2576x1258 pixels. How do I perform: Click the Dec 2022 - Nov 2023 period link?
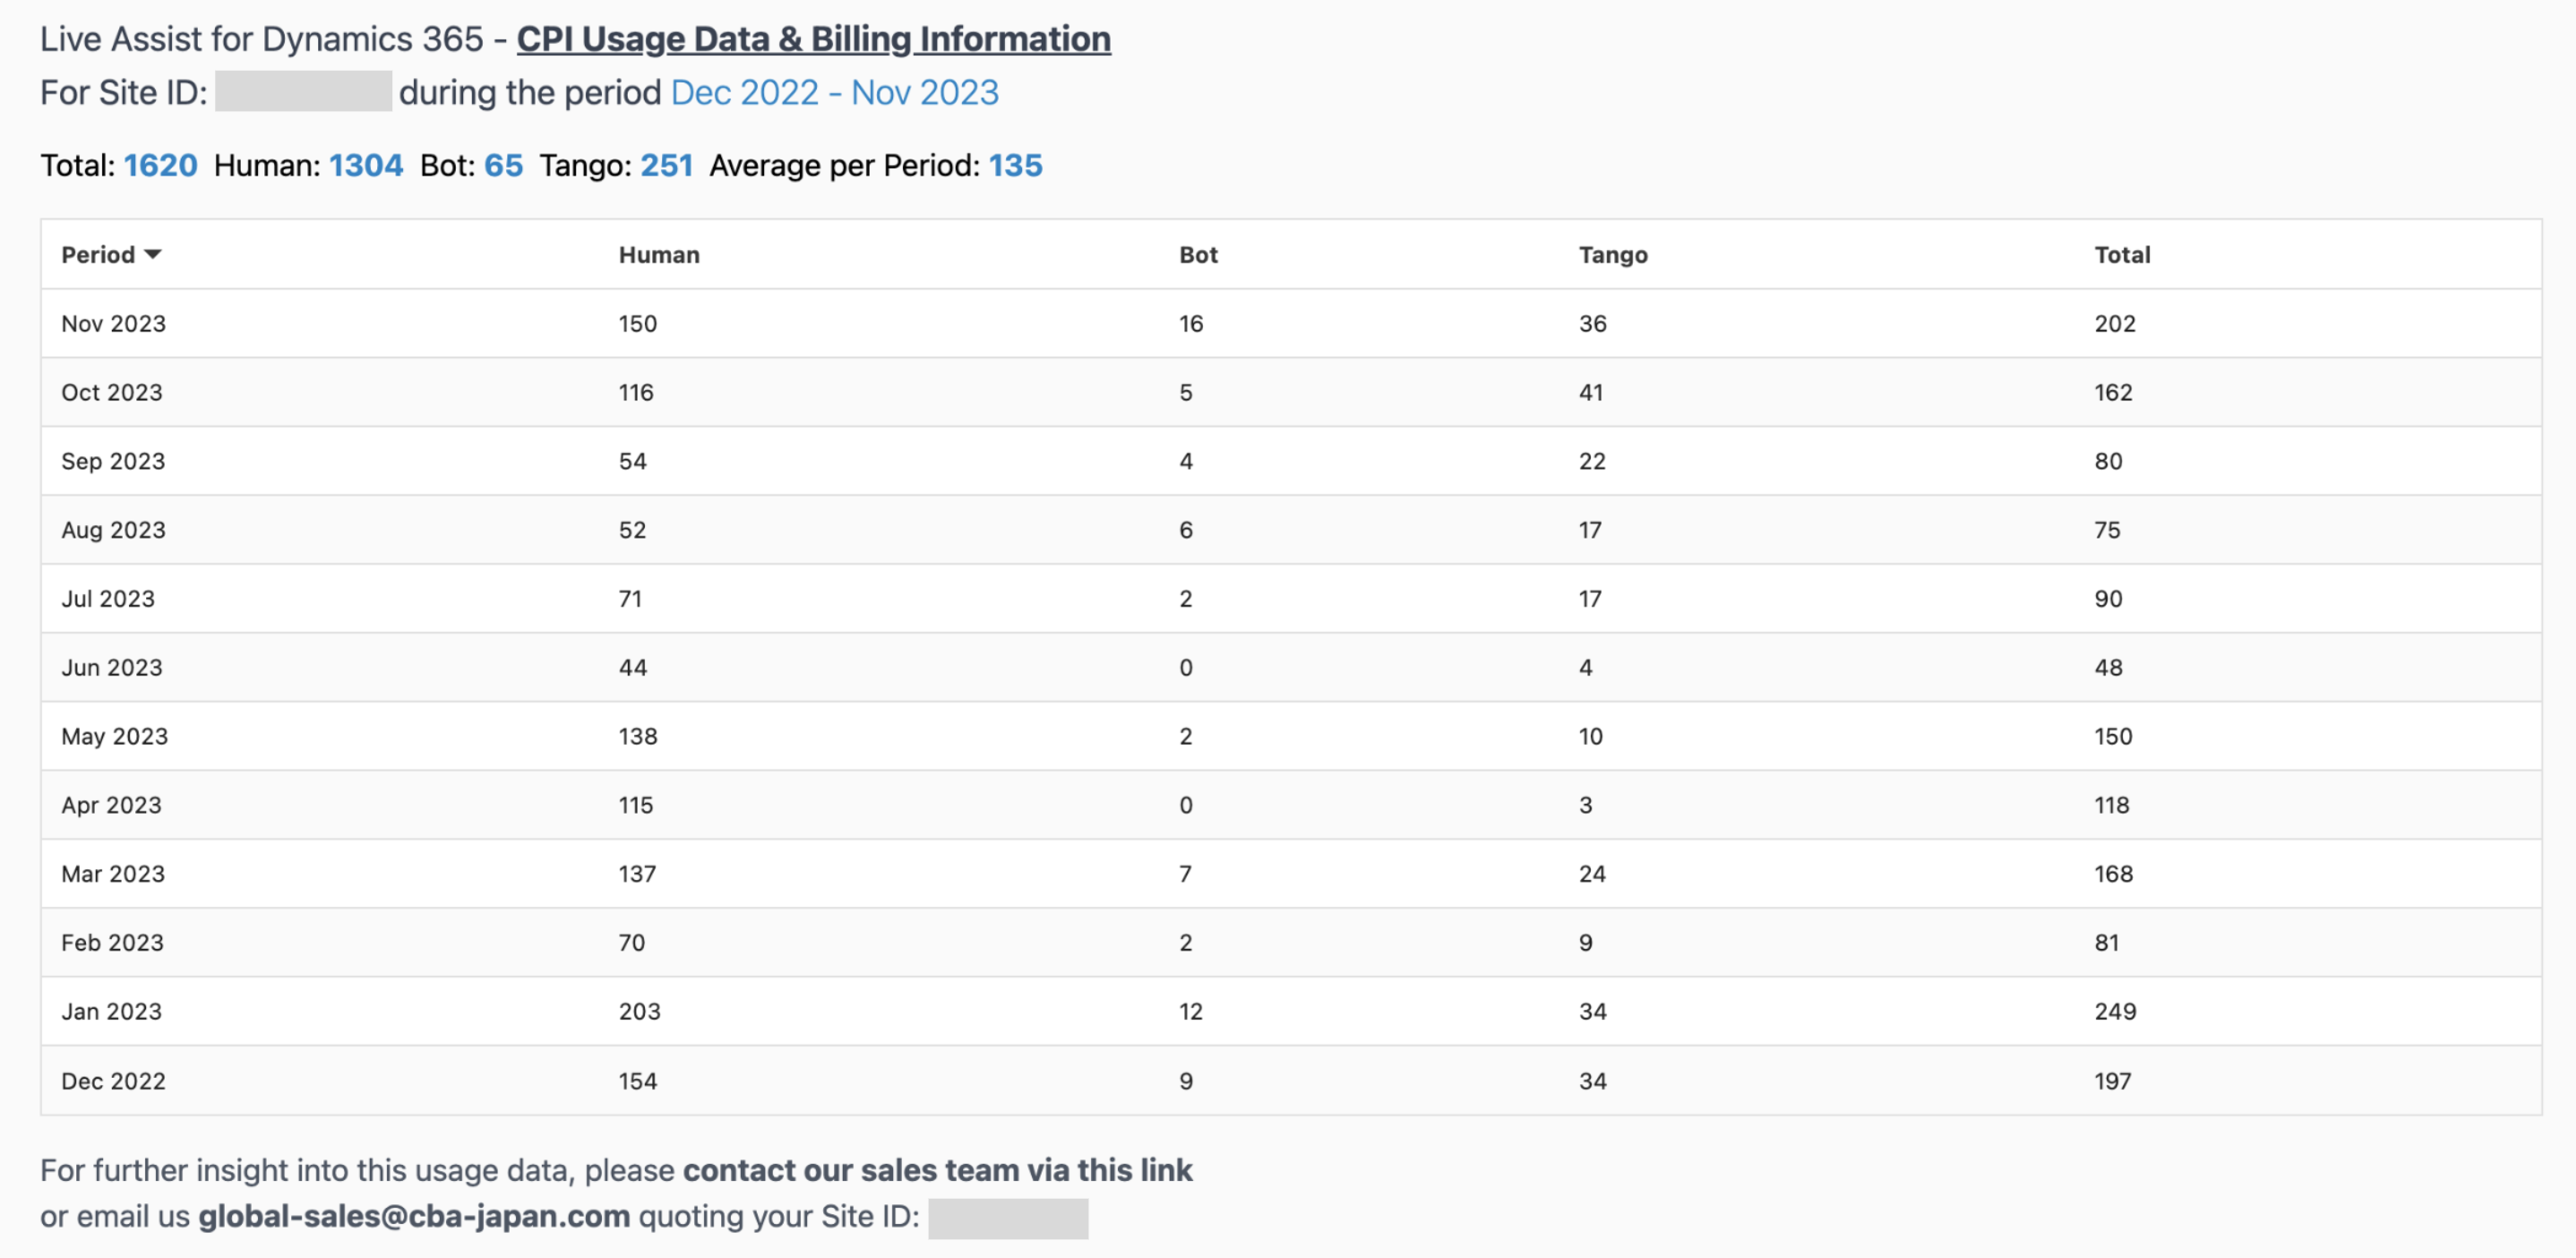pyautogui.click(x=834, y=92)
